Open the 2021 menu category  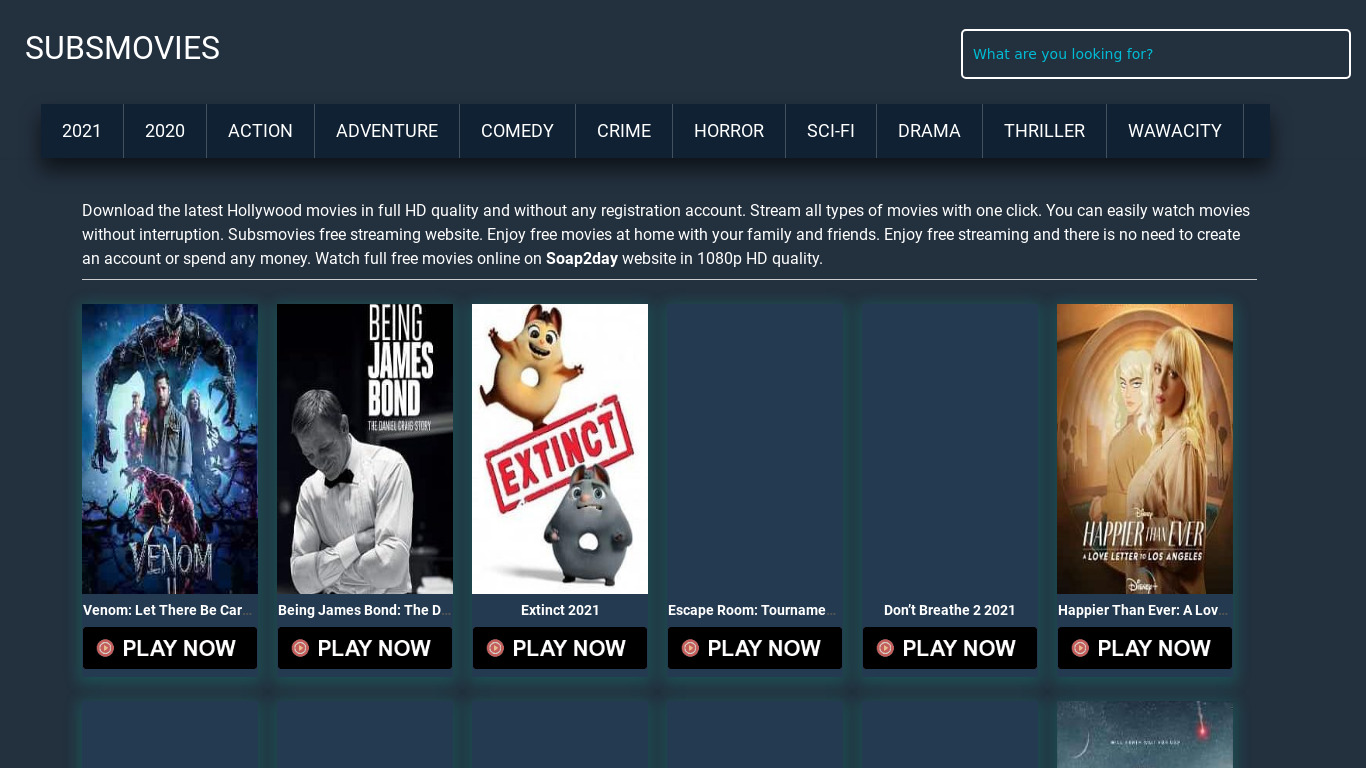click(x=82, y=131)
